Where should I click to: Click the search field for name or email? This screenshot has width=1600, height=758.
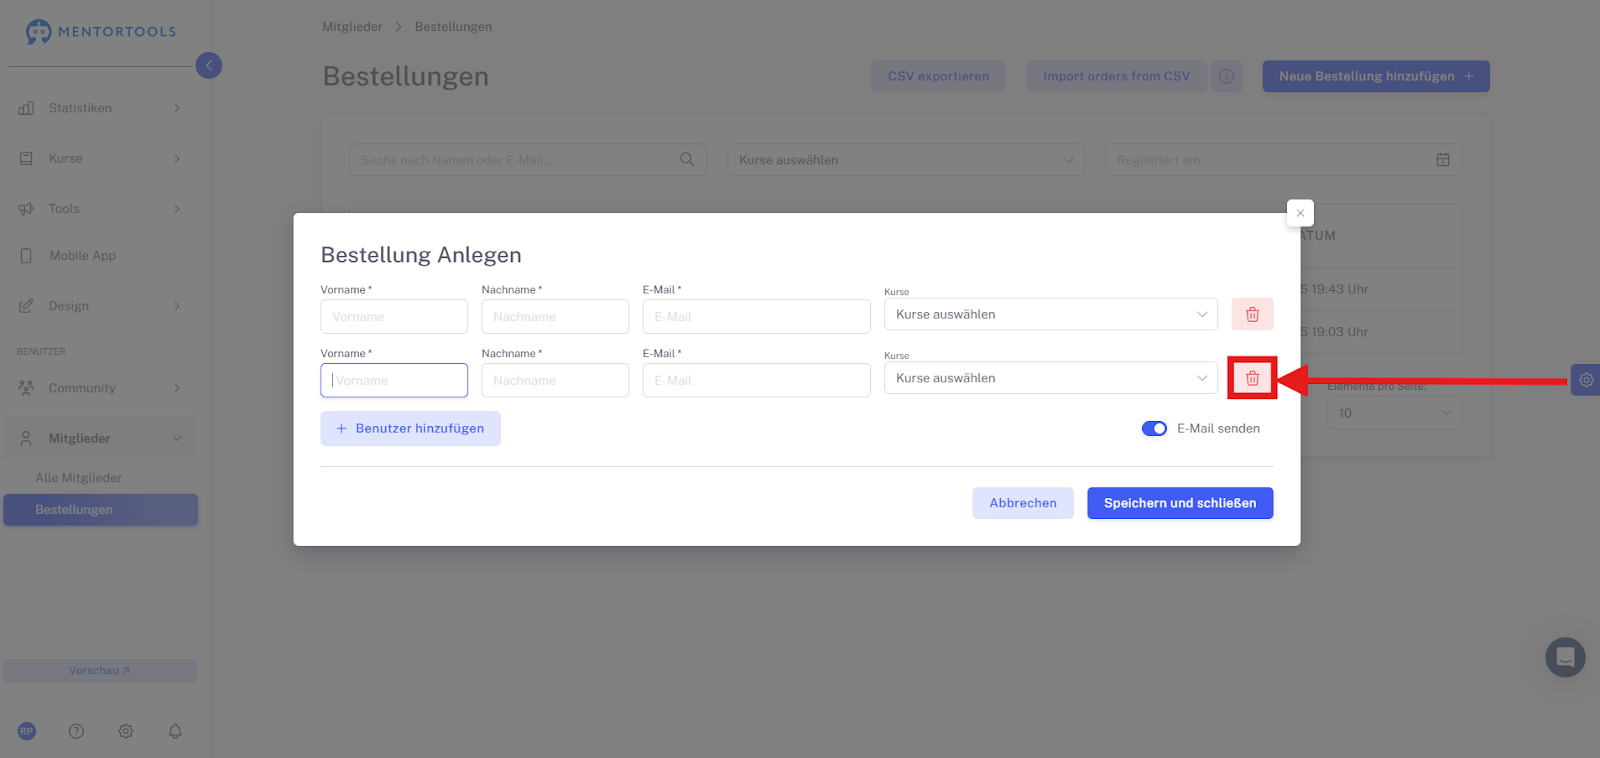(x=528, y=160)
